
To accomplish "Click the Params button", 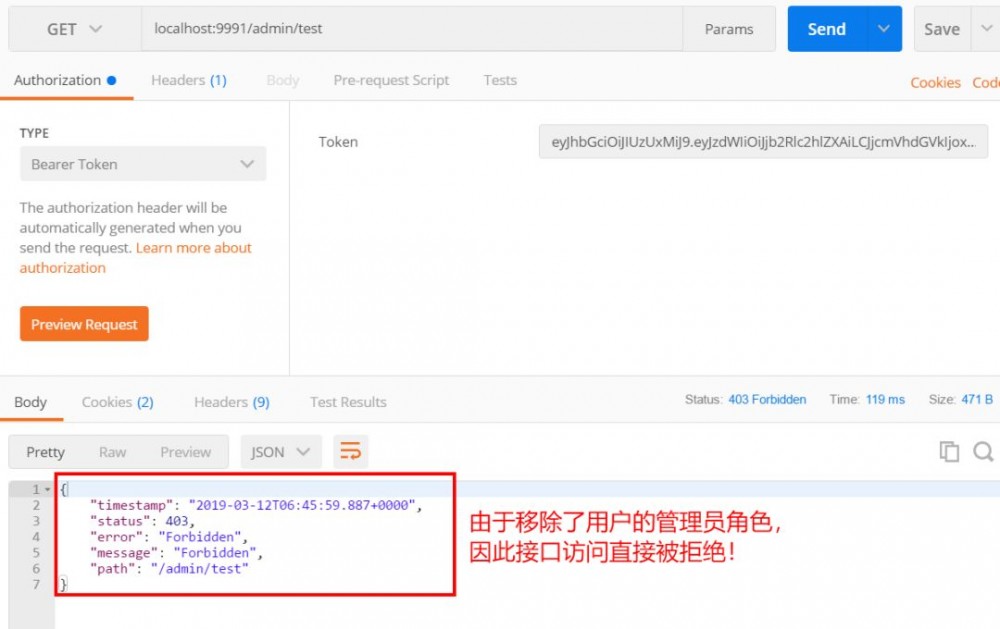I will coord(730,29).
